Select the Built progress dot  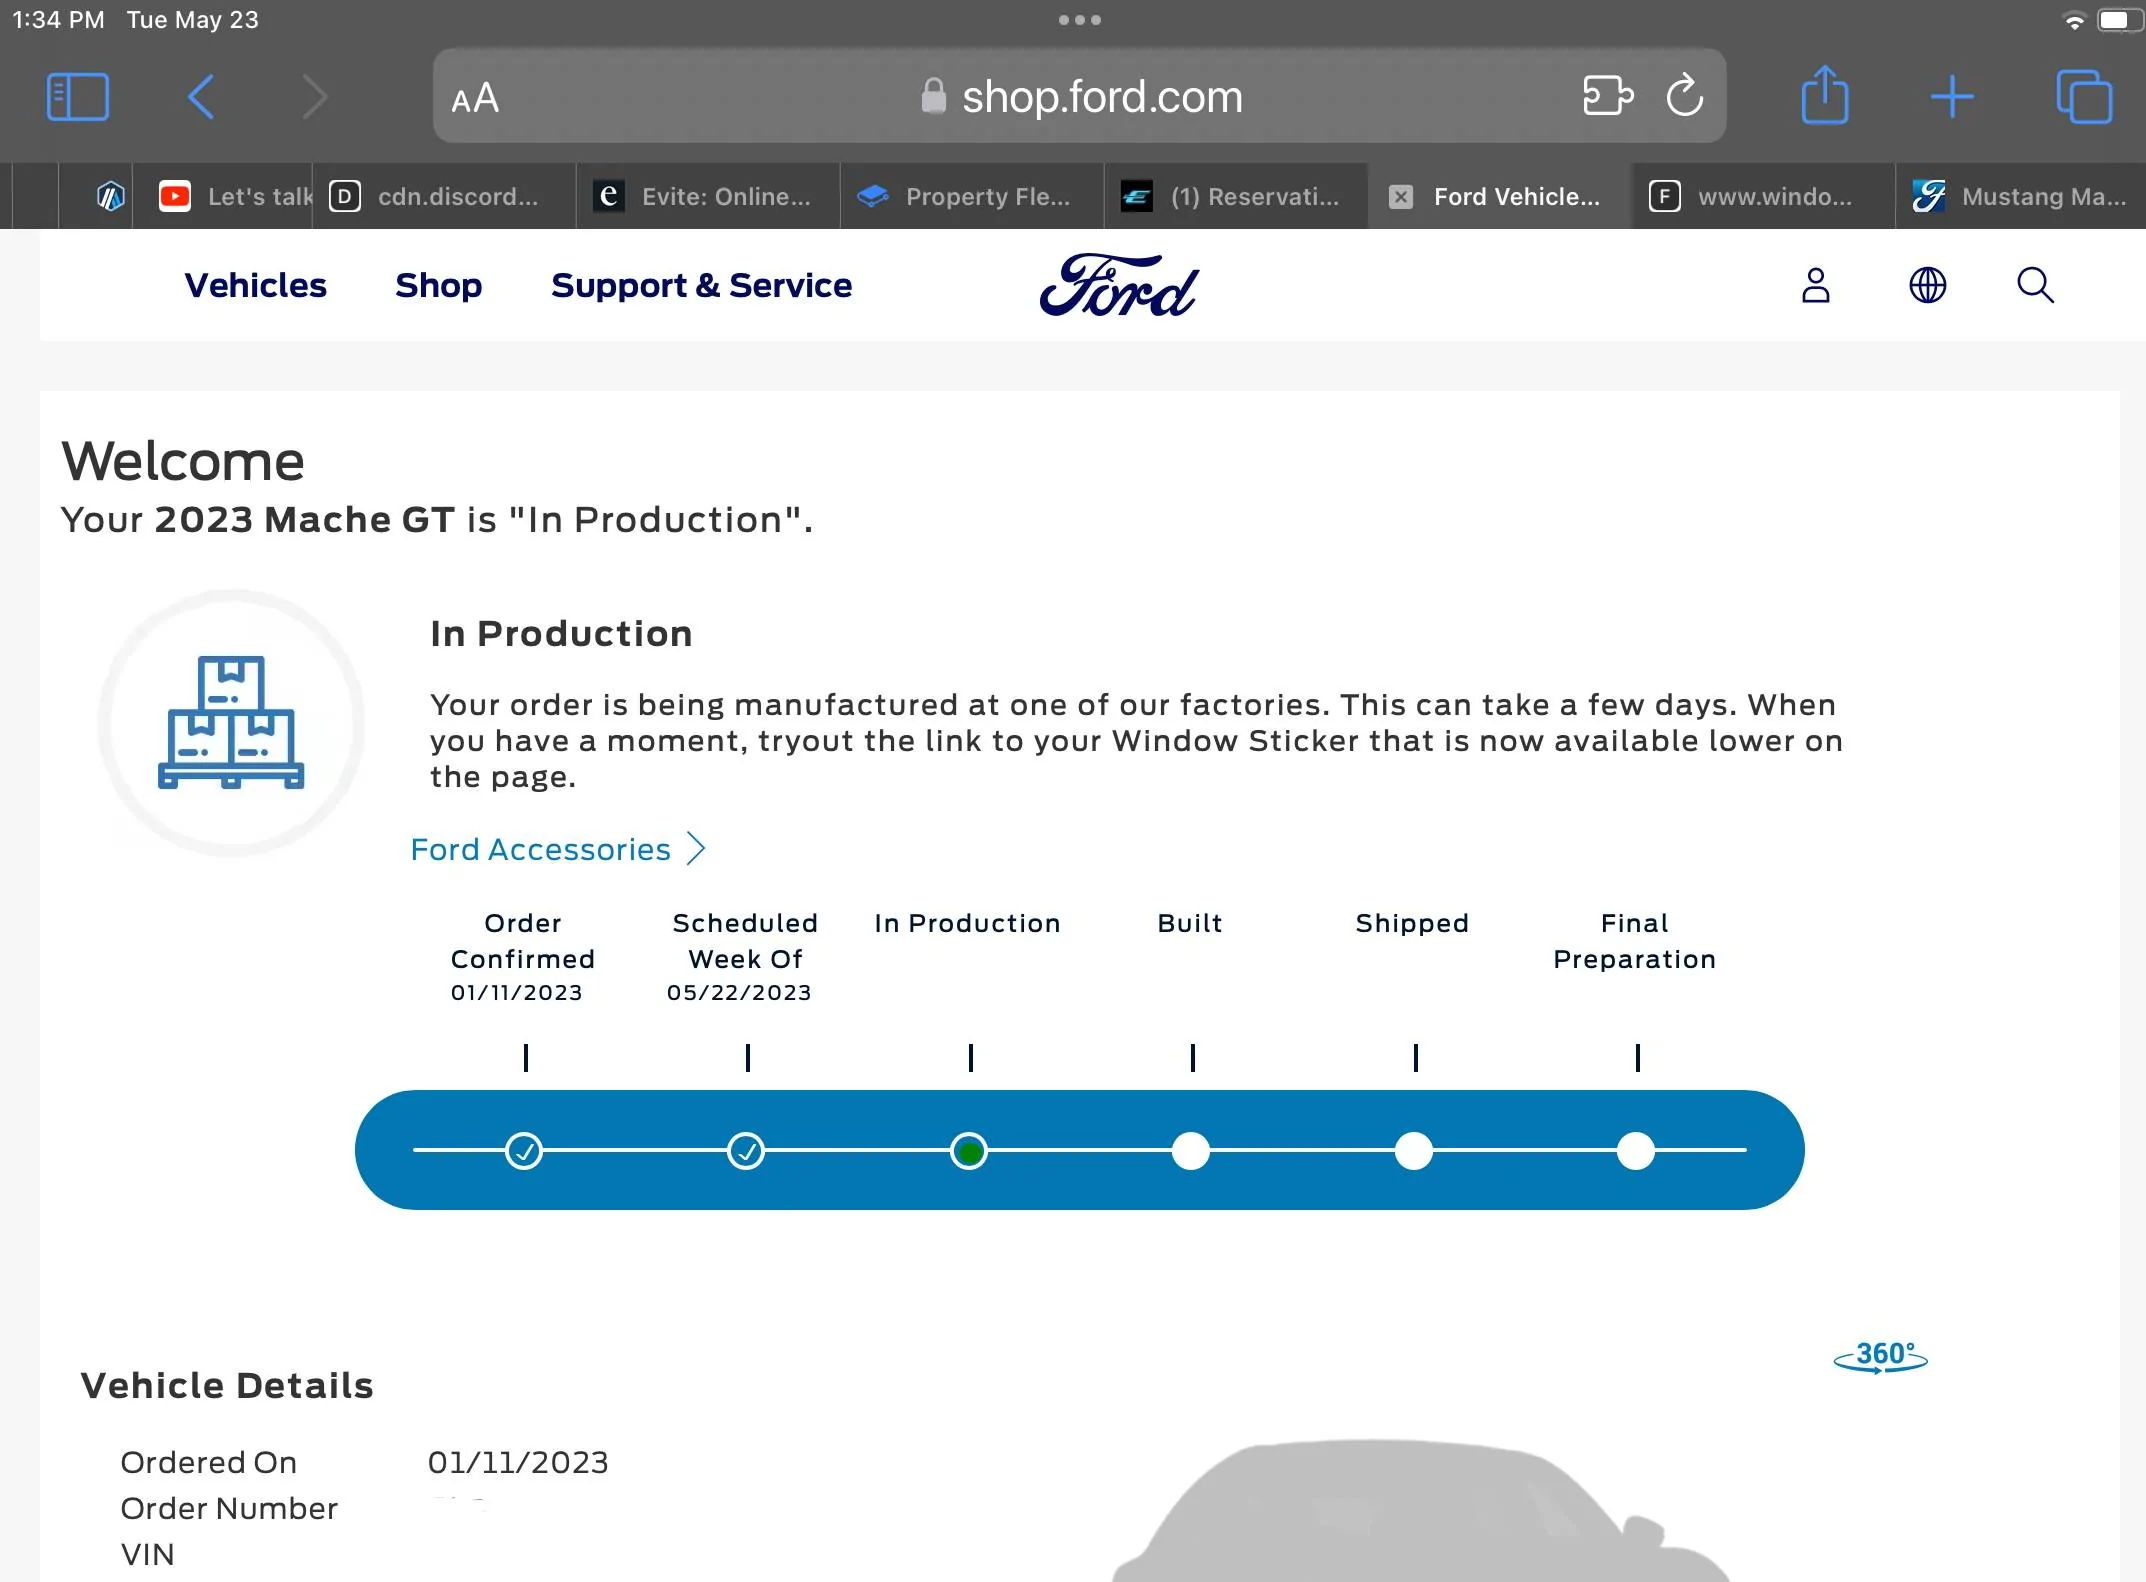click(1191, 1151)
